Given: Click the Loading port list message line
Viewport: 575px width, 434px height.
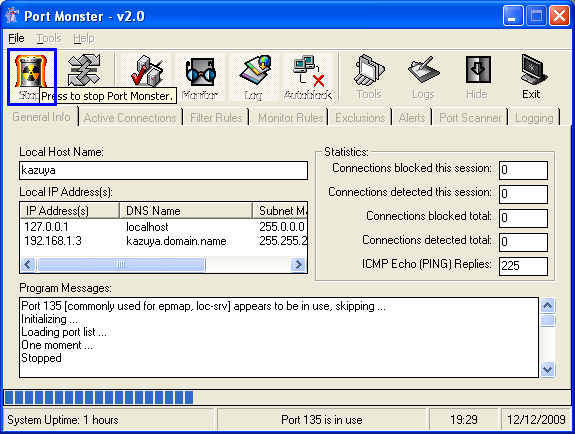Looking at the screenshot, I should (x=64, y=332).
